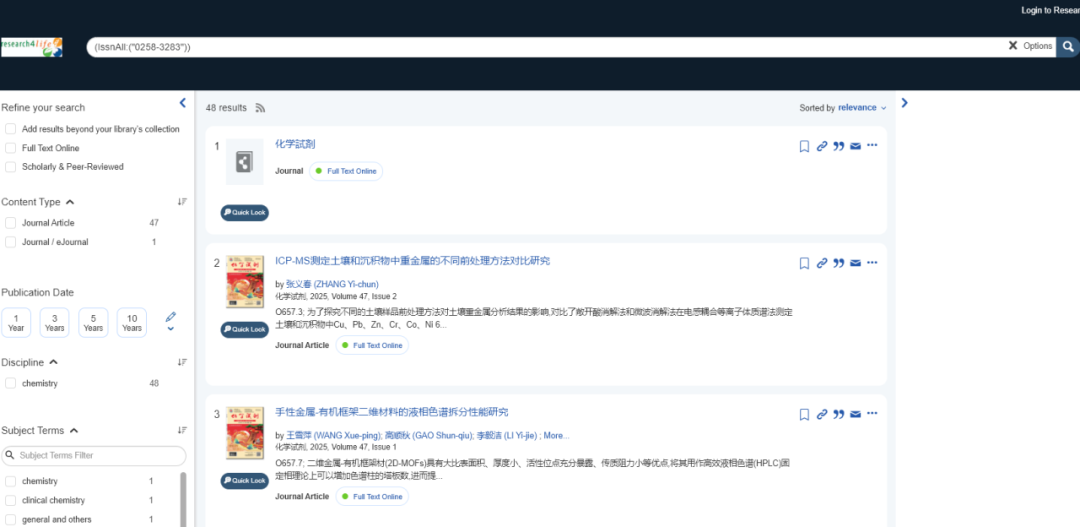The height and width of the screenshot is (527, 1080).
Task: Tick the Journal Article content type
Action: pyautogui.click(x=11, y=223)
